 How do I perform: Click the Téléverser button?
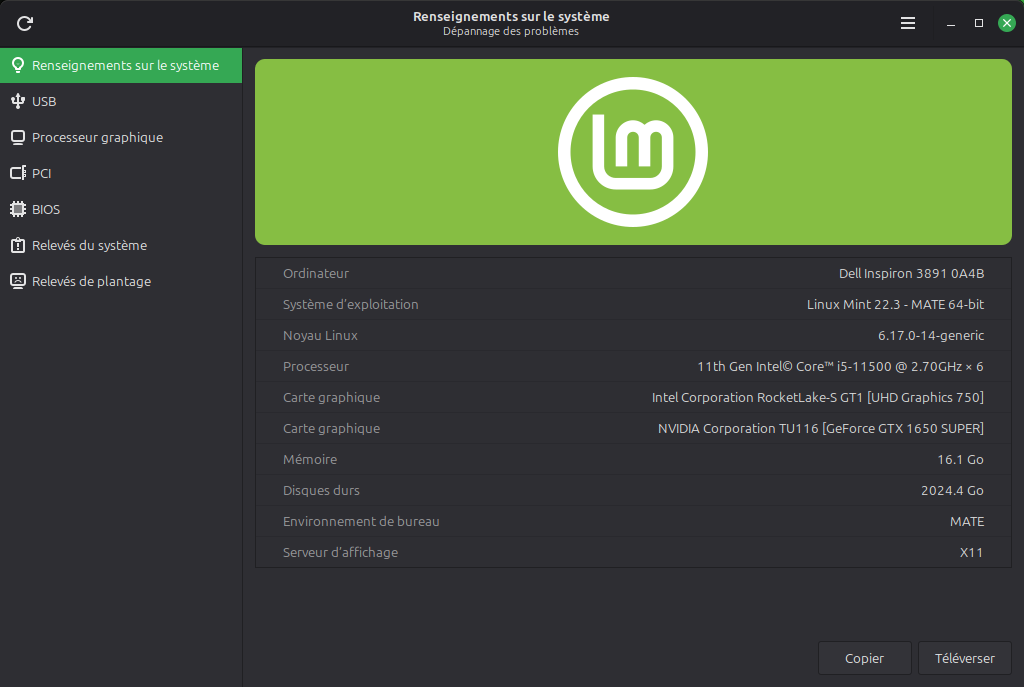tap(965, 658)
